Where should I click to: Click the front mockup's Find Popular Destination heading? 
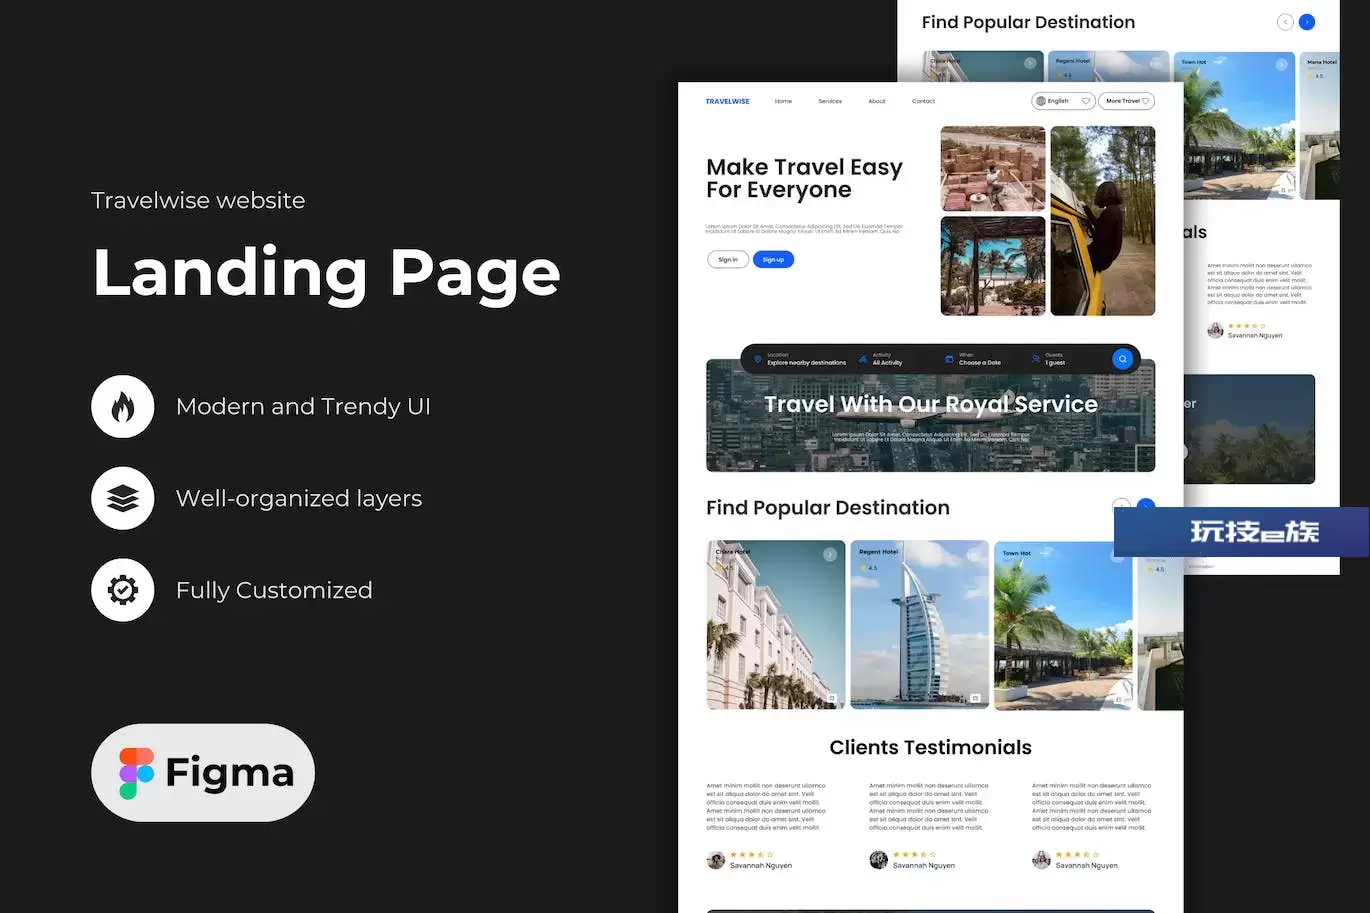pos(828,508)
